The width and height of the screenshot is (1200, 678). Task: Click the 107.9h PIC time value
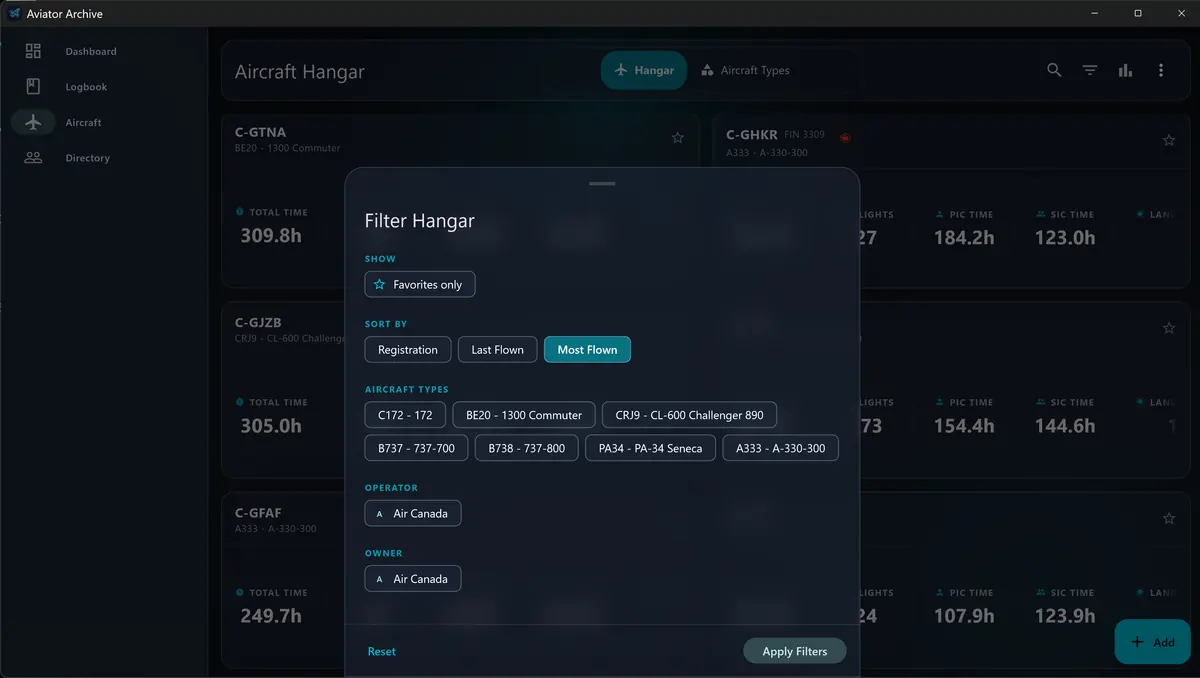coord(964,616)
